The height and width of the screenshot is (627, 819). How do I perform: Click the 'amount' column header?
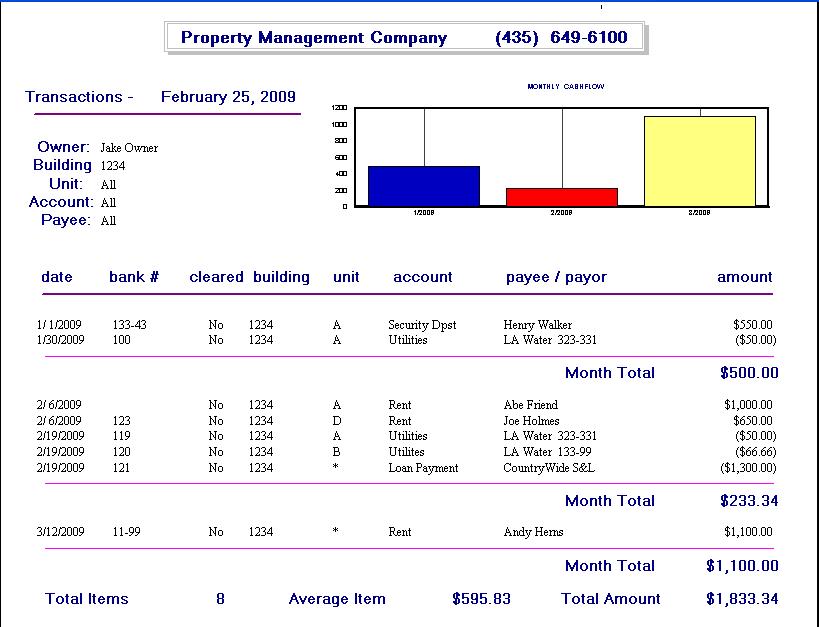744,277
